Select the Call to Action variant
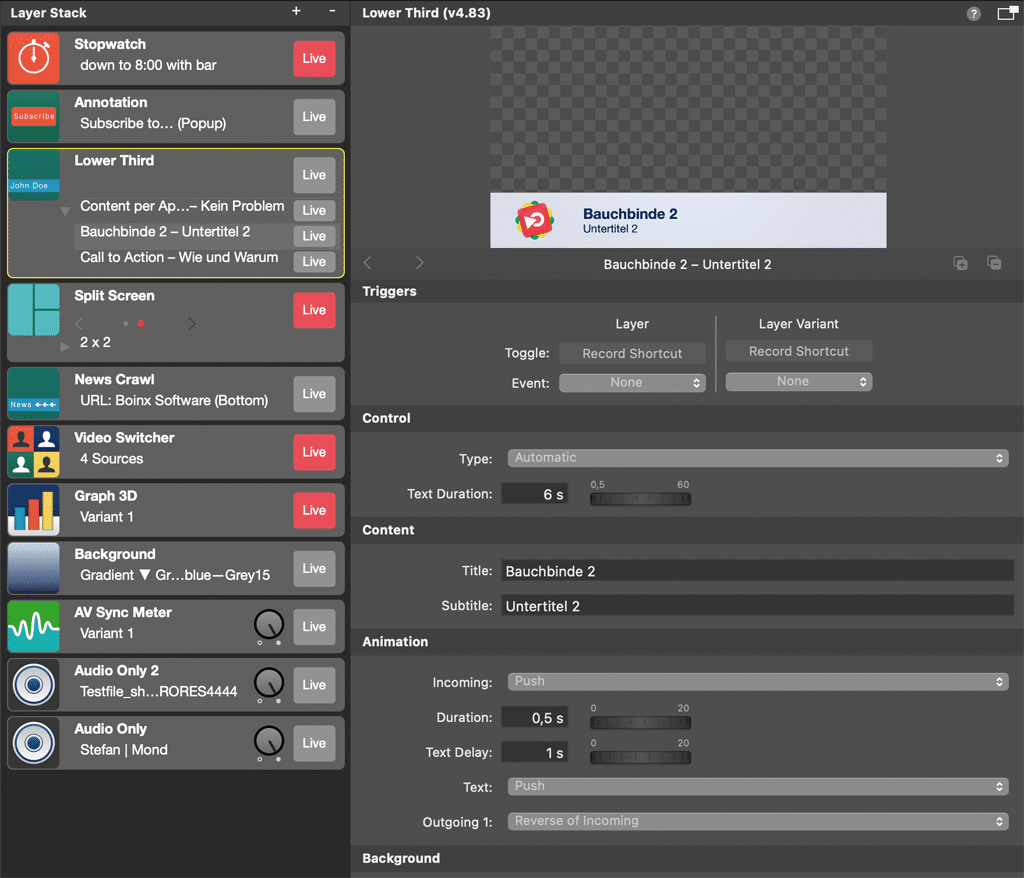Screen dimensions: 1024x878 click(179, 258)
